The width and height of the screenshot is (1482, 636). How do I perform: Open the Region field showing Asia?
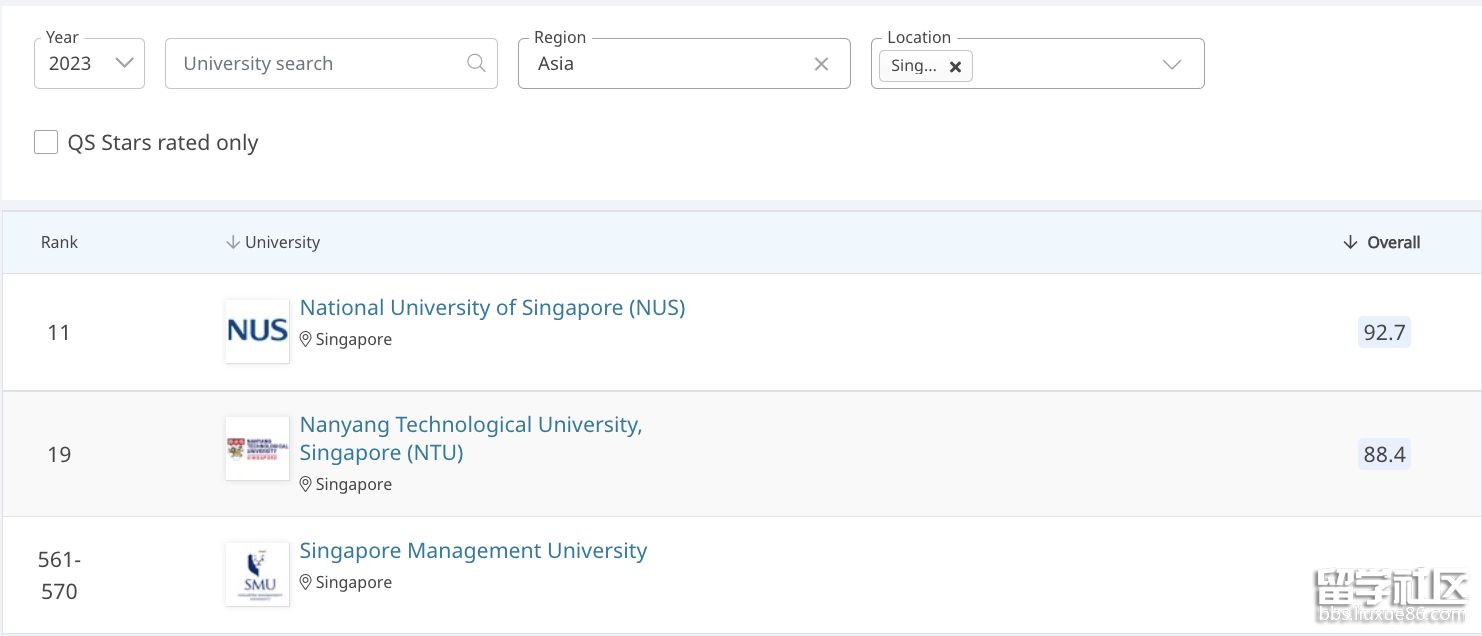pos(684,63)
